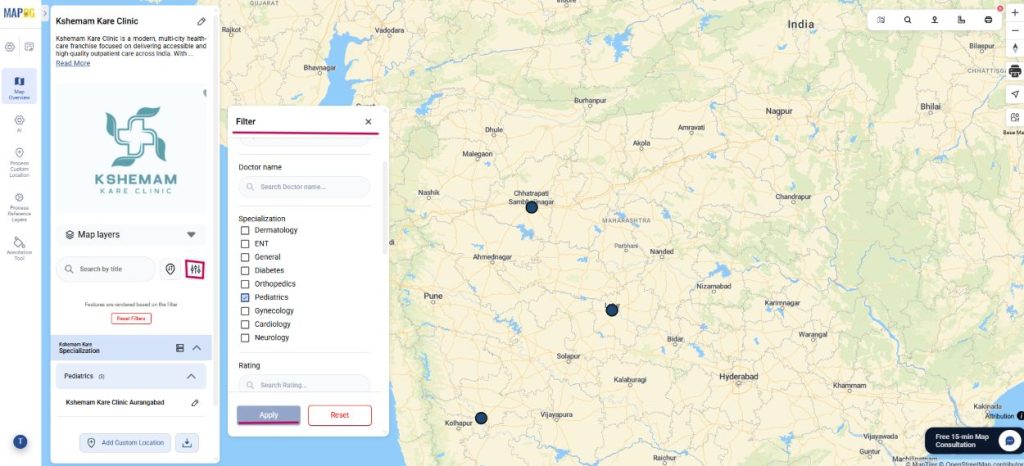Expand the Map layers dropdown

pos(191,235)
